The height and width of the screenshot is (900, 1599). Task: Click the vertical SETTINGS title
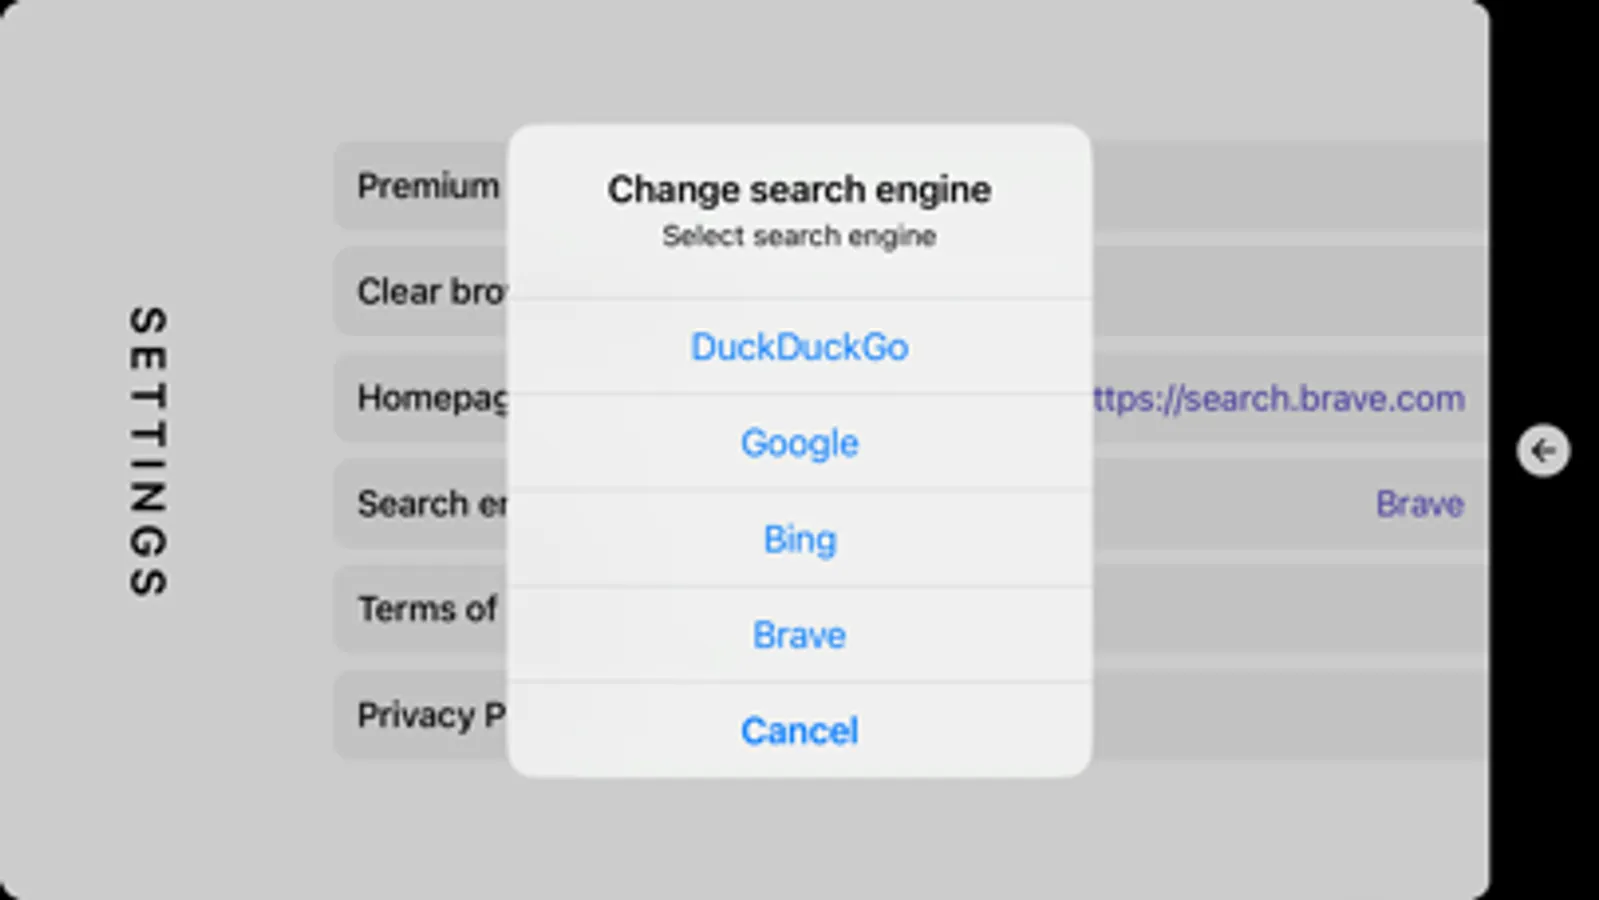click(x=148, y=451)
